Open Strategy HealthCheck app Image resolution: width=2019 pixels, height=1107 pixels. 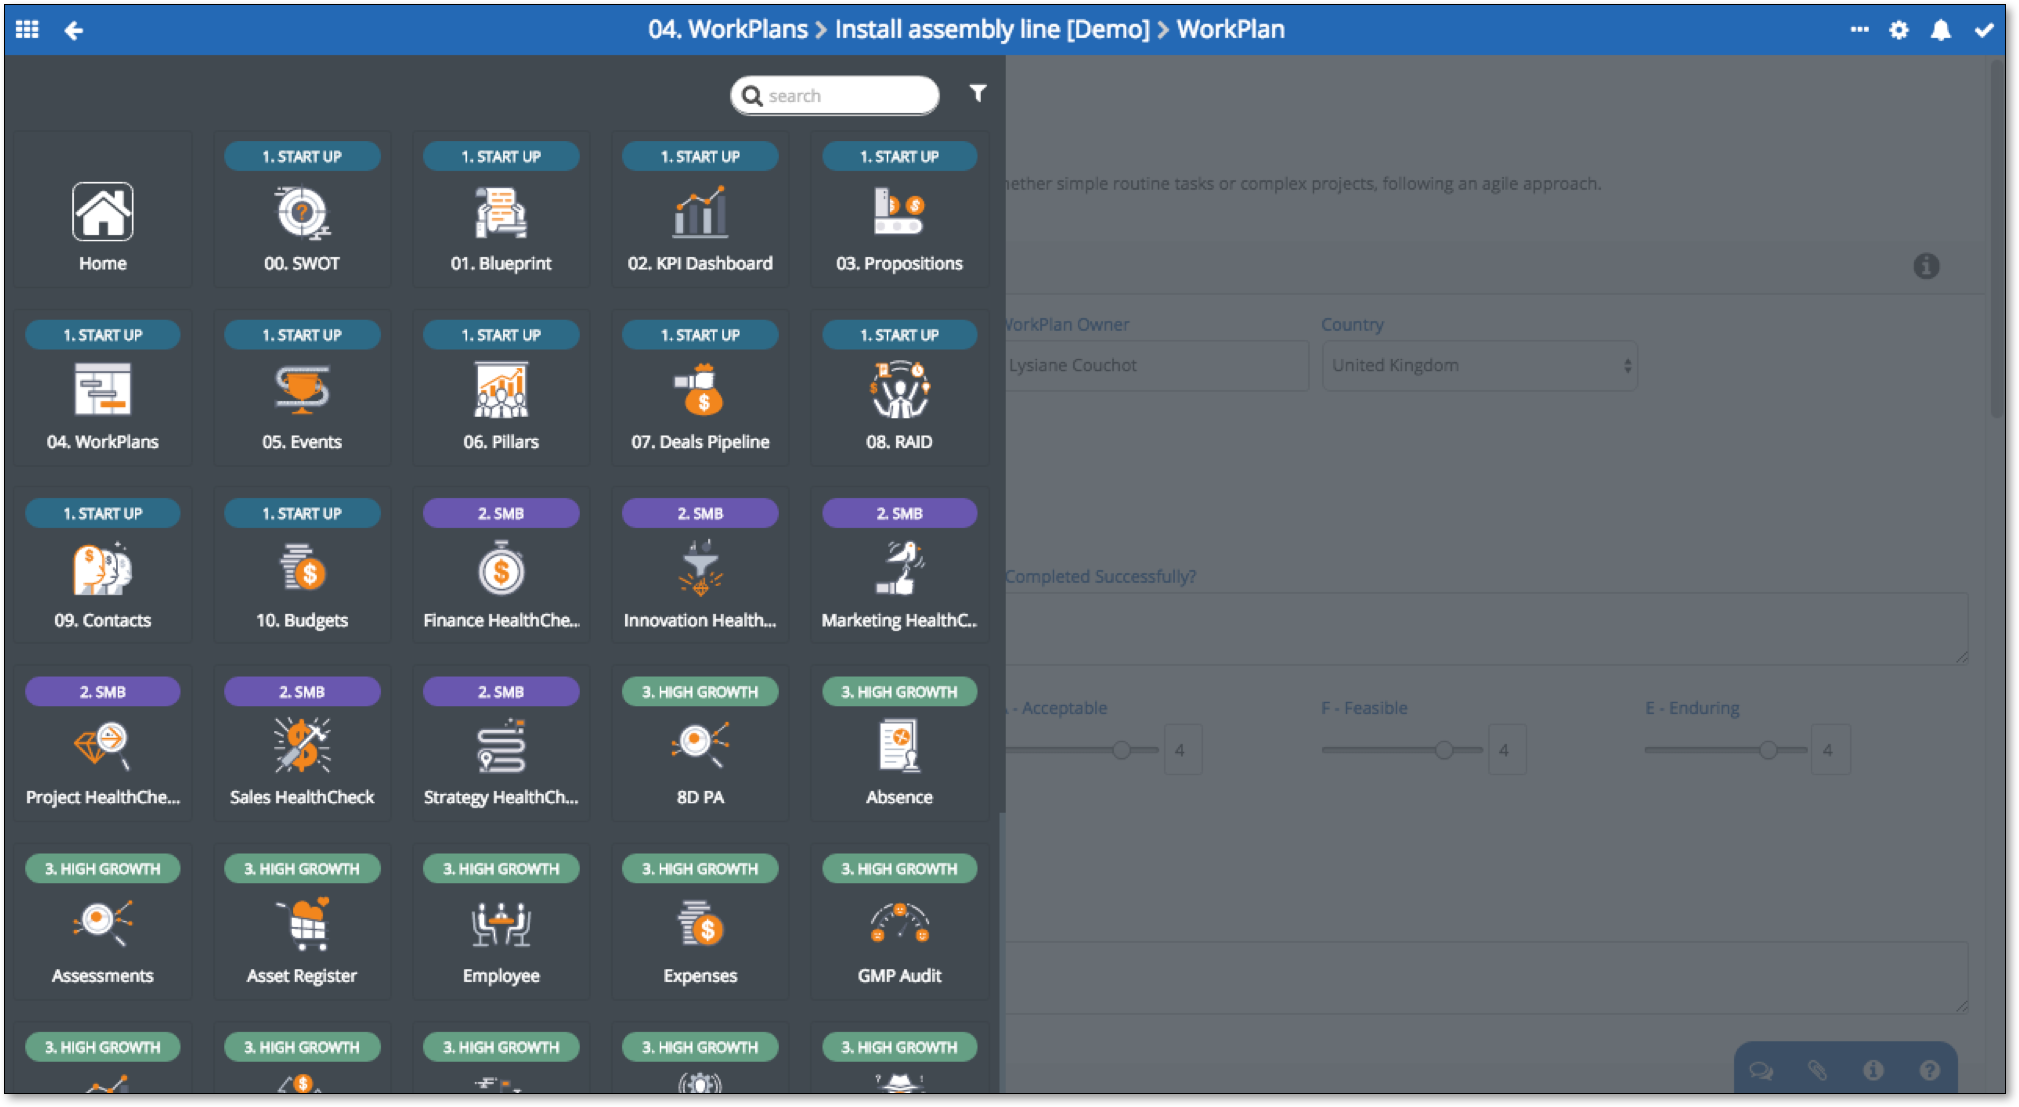pos(501,744)
